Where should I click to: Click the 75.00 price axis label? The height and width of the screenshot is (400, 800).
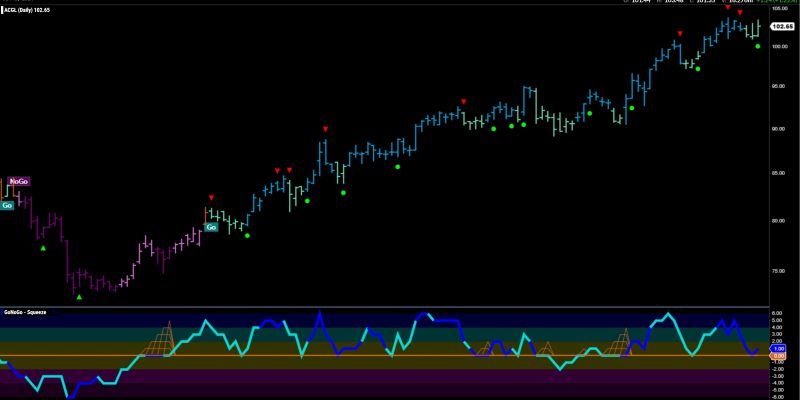tap(778, 271)
